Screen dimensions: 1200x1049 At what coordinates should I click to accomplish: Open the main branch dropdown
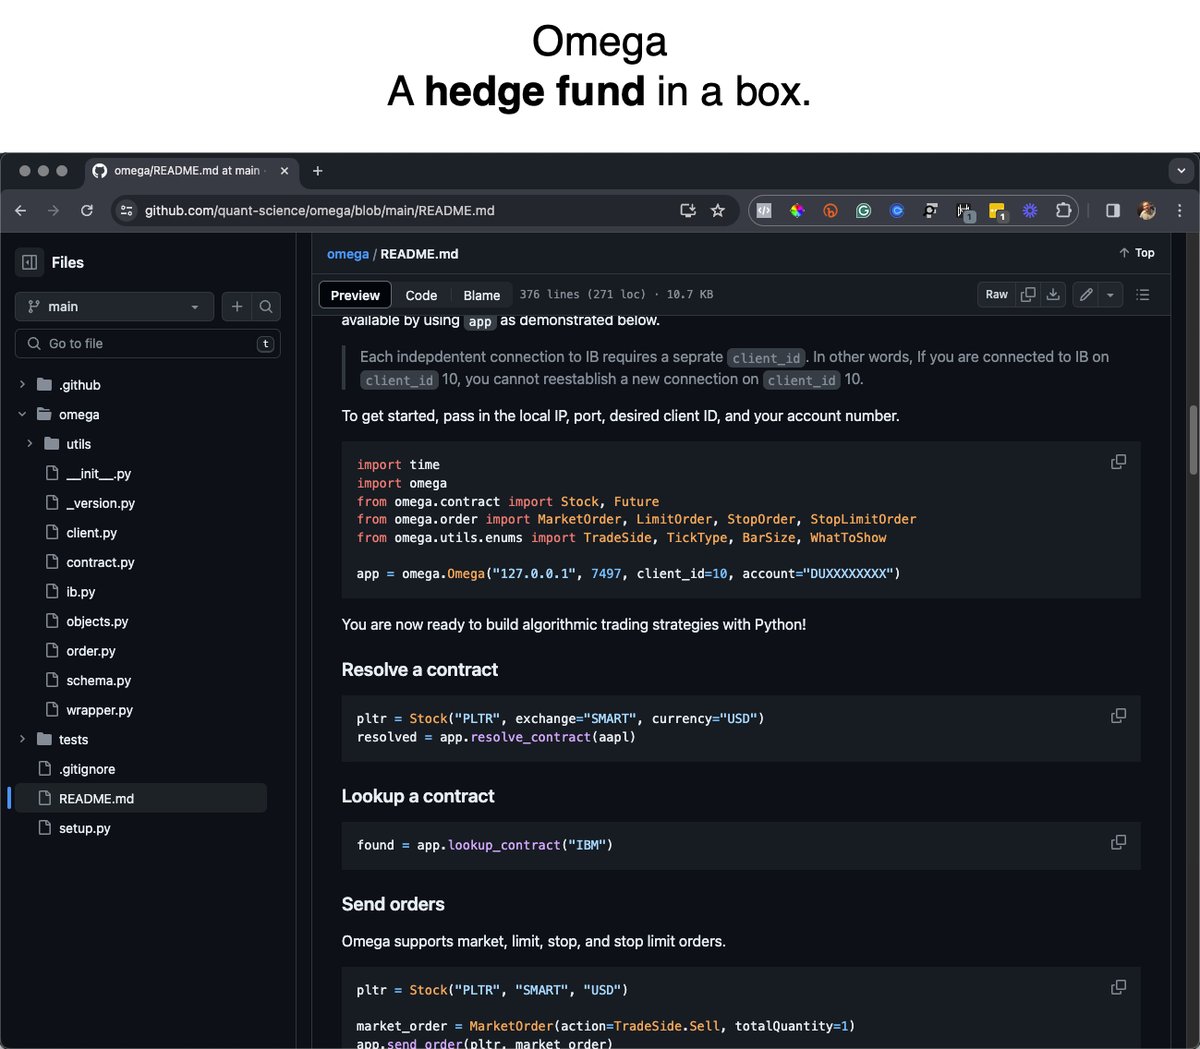[x=114, y=306]
